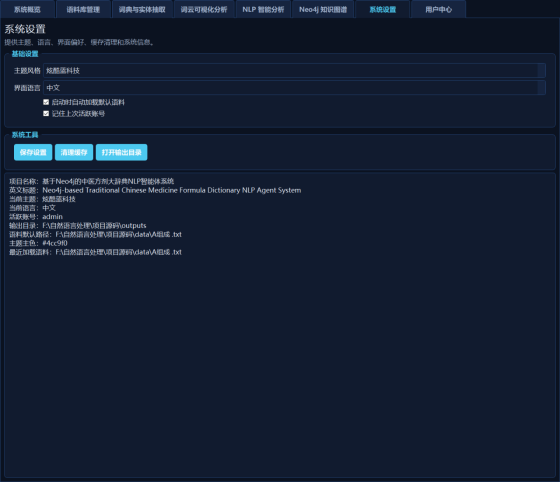Screen dimensions: 560x483
Task: Select the 词云可视化分析 tab
Action: pyautogui.click(x=204, y=9)
